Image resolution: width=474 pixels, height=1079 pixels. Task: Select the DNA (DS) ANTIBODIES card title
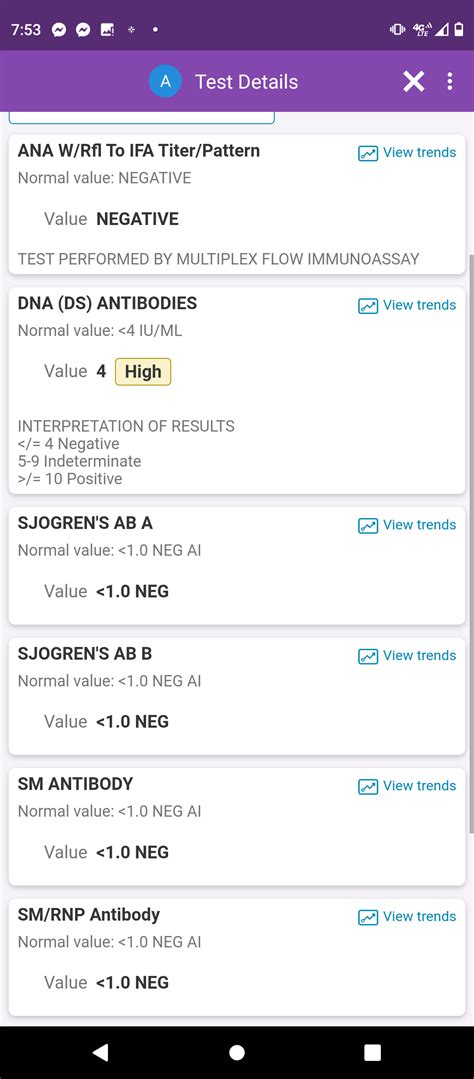[x=107, y=303]
